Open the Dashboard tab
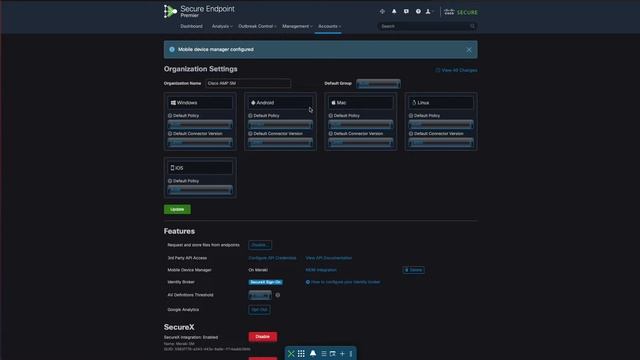 191,26
